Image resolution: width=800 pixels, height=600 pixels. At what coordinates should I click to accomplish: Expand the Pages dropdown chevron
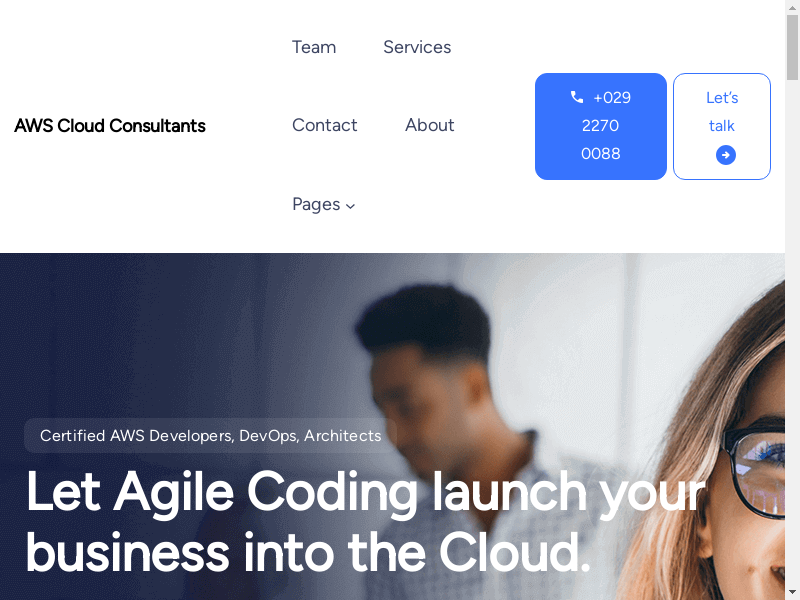pos(350,206)
